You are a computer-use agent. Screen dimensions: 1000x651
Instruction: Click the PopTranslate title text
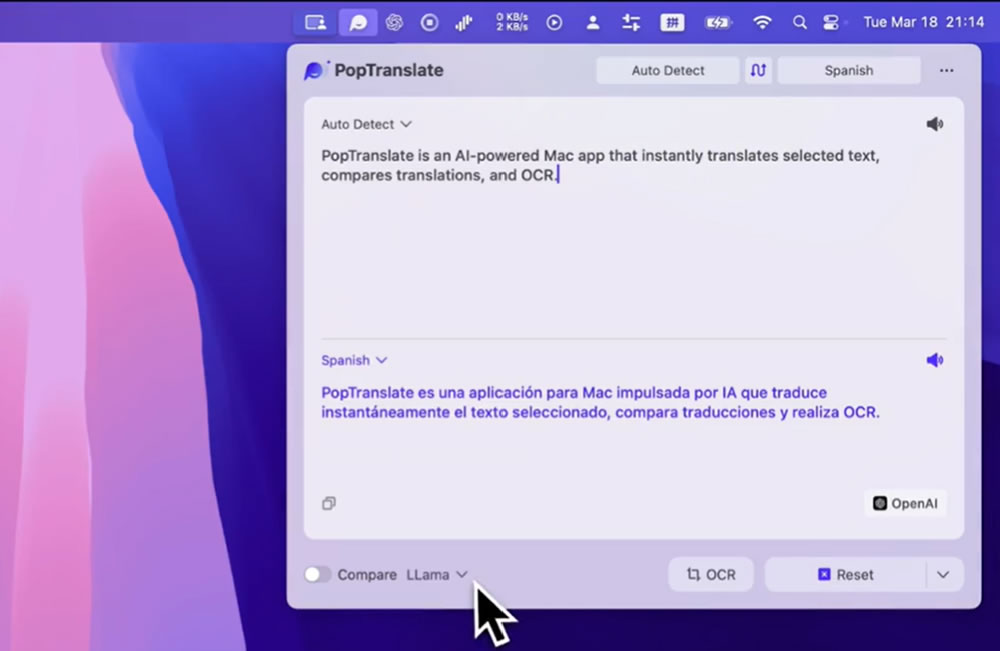[389, 70]
